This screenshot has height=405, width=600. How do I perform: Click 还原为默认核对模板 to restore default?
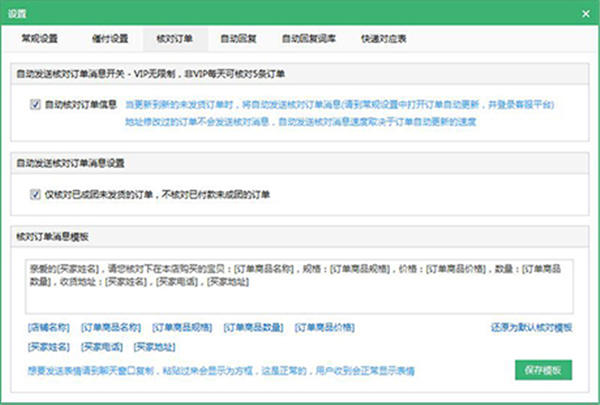pyautogui.click(x=532, y=327)
